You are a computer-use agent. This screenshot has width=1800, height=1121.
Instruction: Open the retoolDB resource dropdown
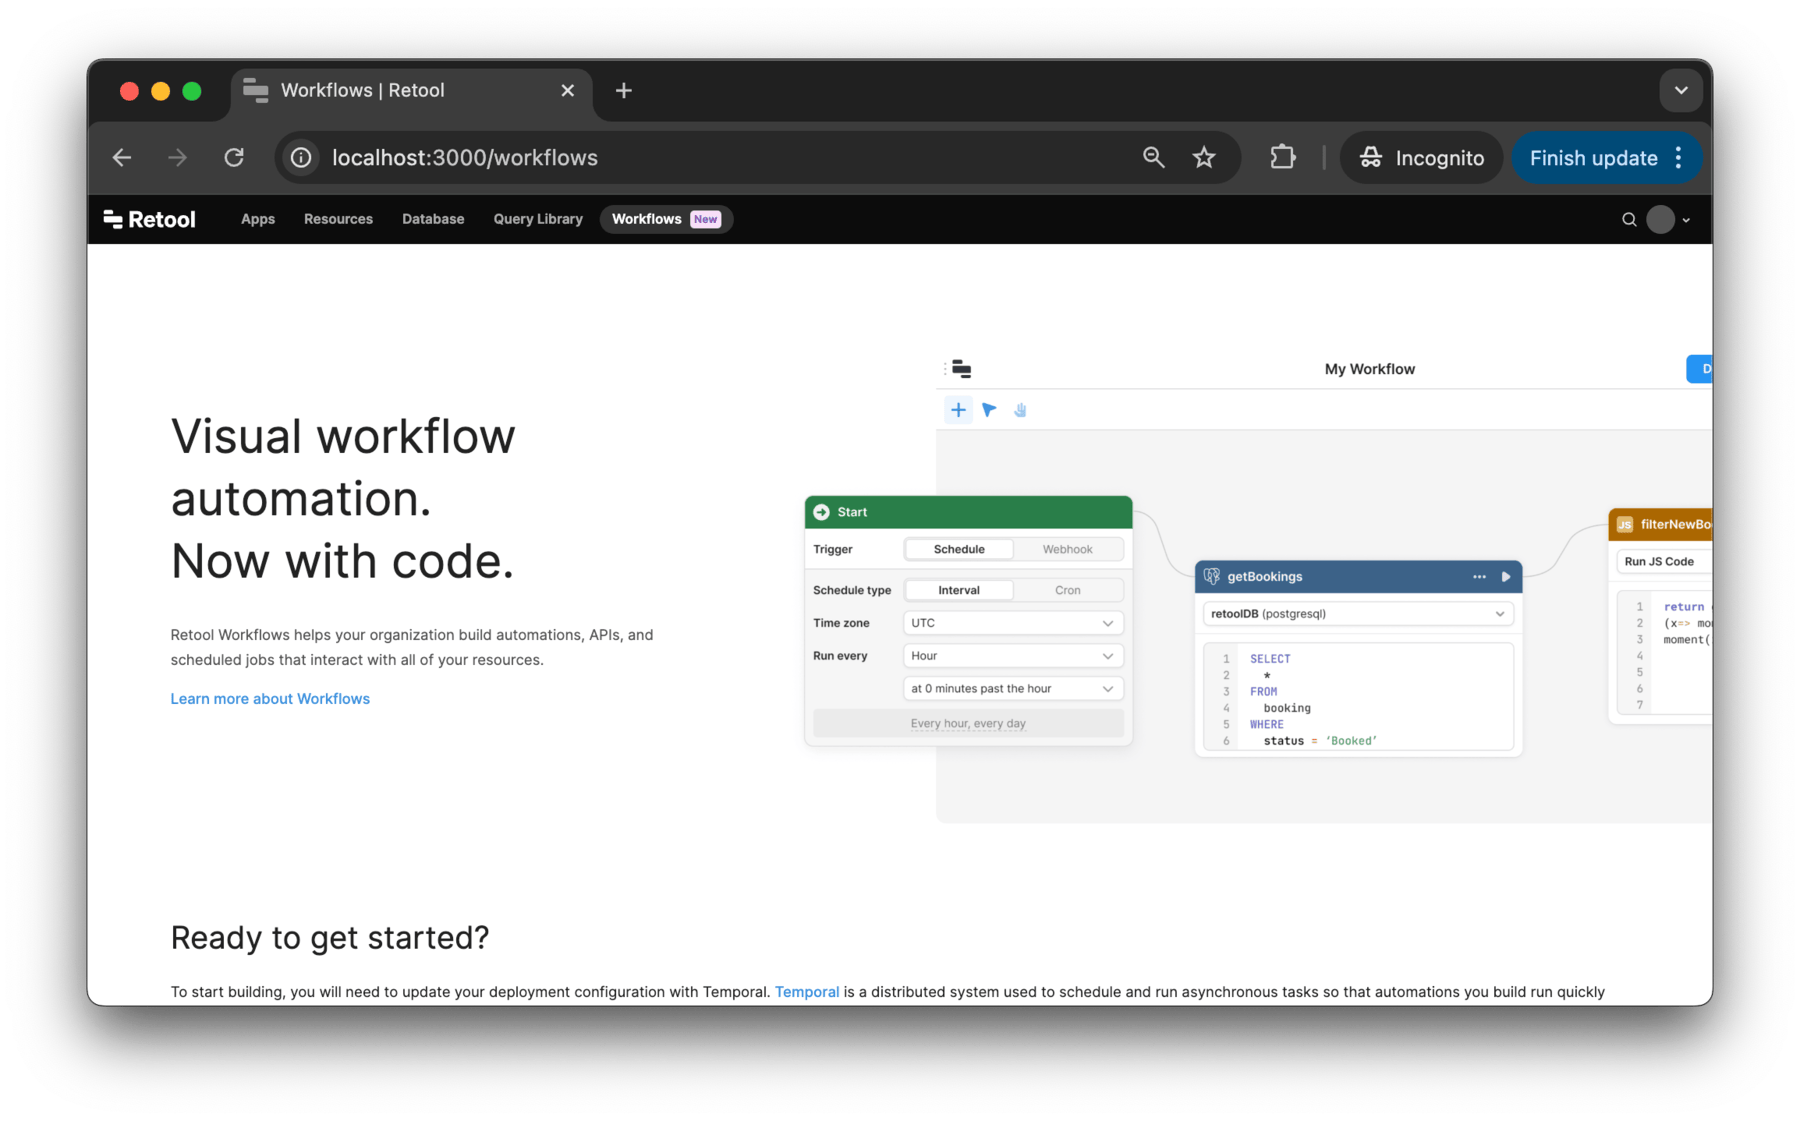(x=1358, y=614)
